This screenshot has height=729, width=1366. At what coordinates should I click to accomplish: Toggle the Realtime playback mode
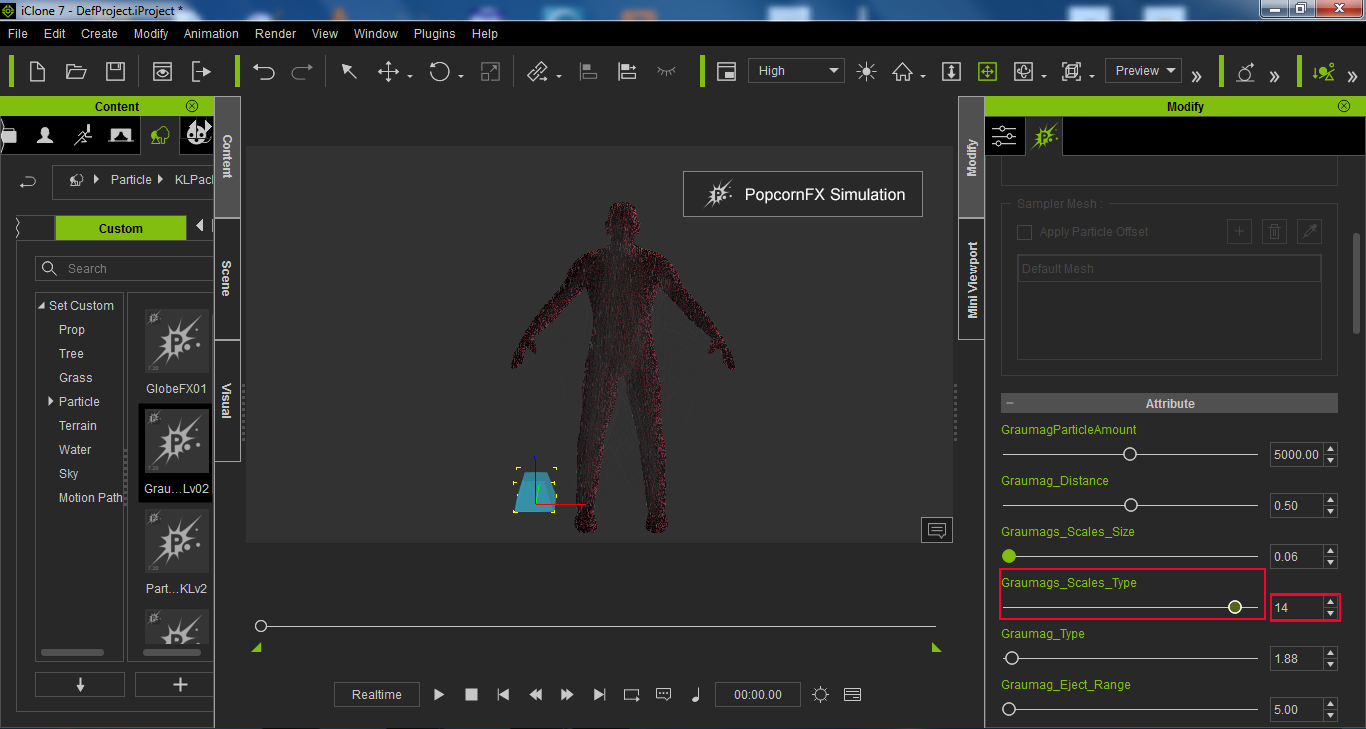[x=377, y=695]
